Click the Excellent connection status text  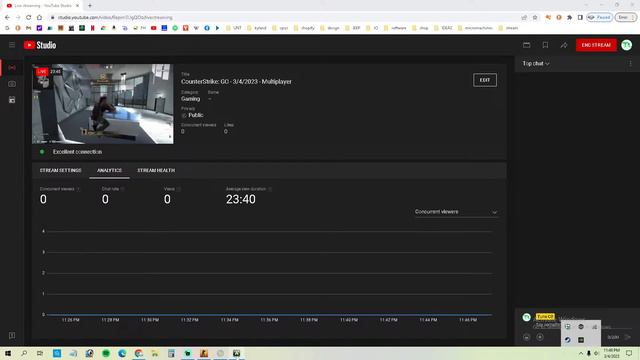77,152
